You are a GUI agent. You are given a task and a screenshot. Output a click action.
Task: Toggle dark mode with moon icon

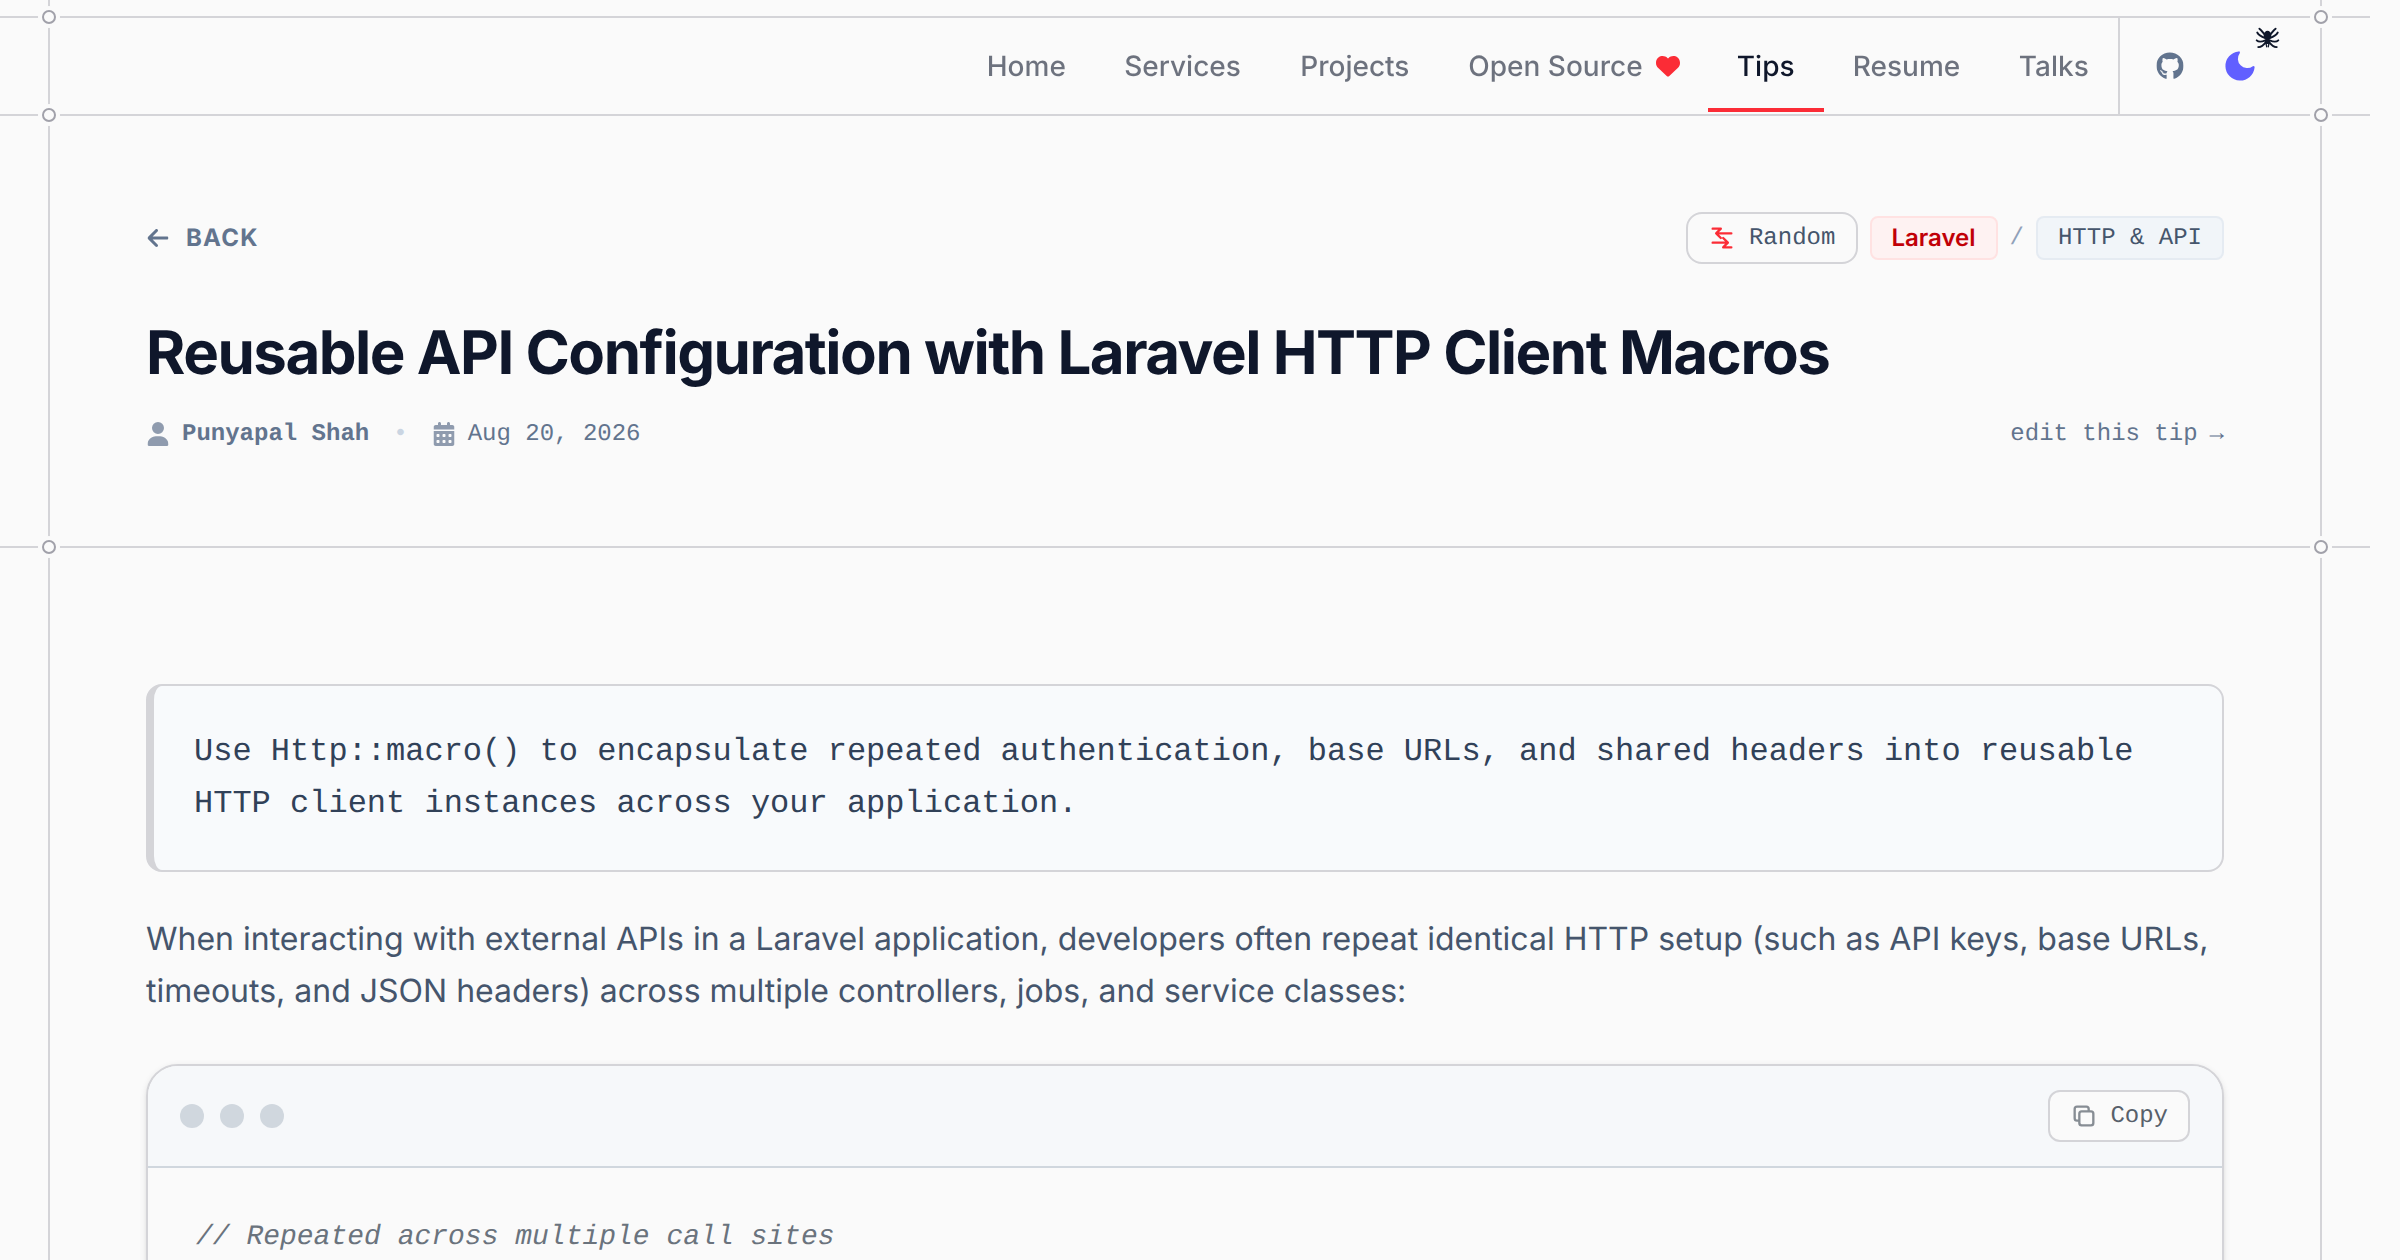tap(2239, 66)
